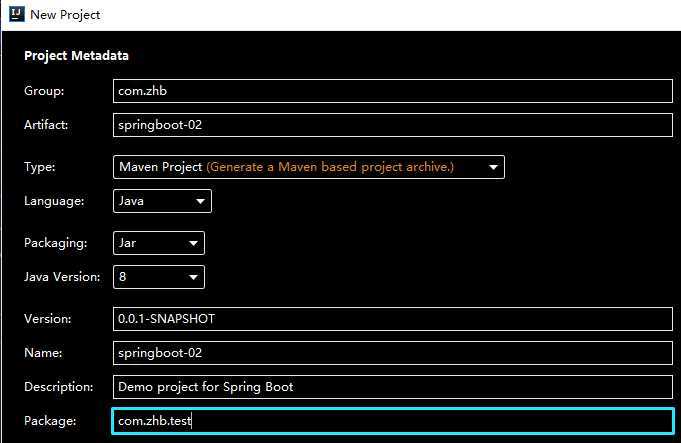681x443 pixels.
Task: Open the Java Version dropdown showing 8
Action: 159,277
